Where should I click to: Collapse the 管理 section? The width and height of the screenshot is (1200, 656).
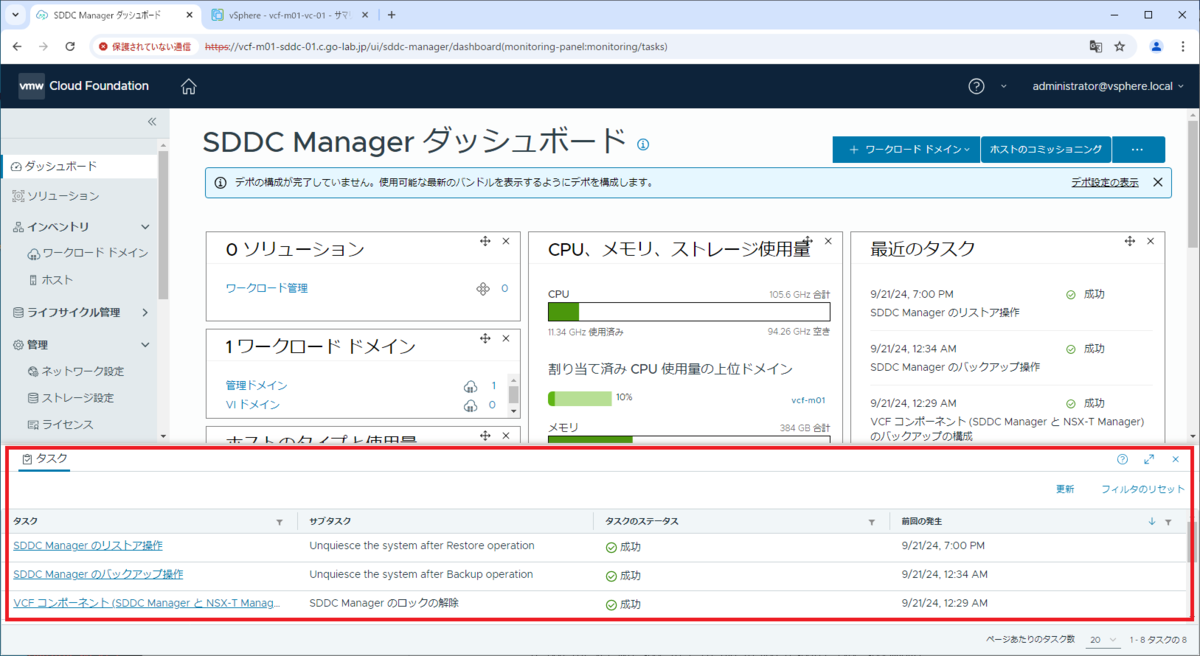[145, 345]
